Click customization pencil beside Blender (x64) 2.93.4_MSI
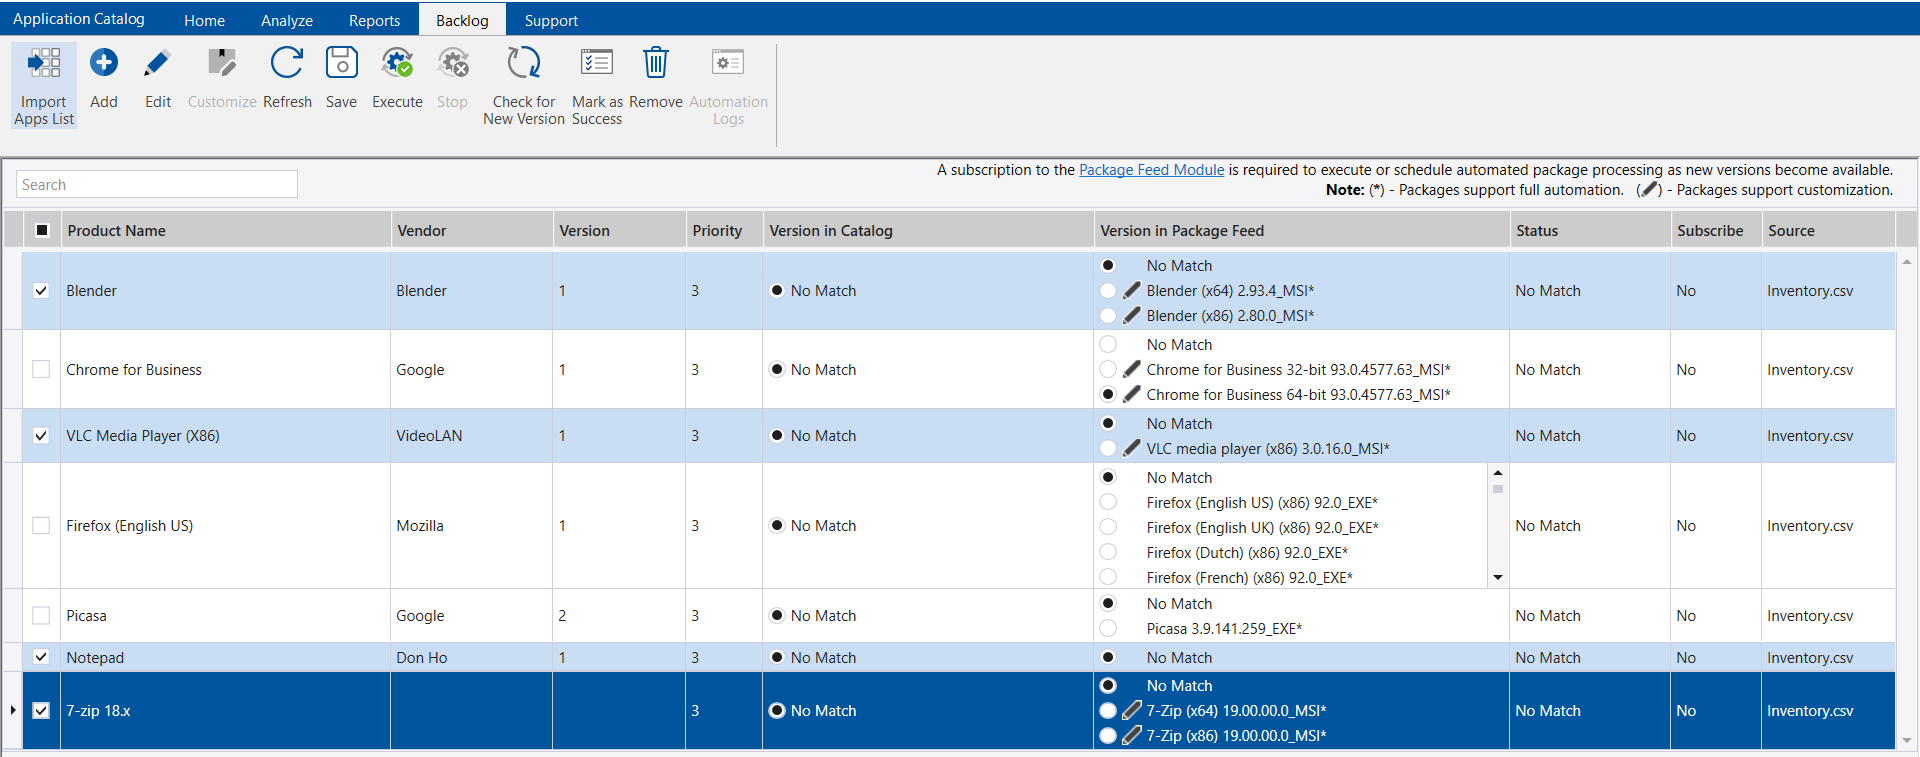This screenshot has height=757, width=1920. (x=1132, y=290)
